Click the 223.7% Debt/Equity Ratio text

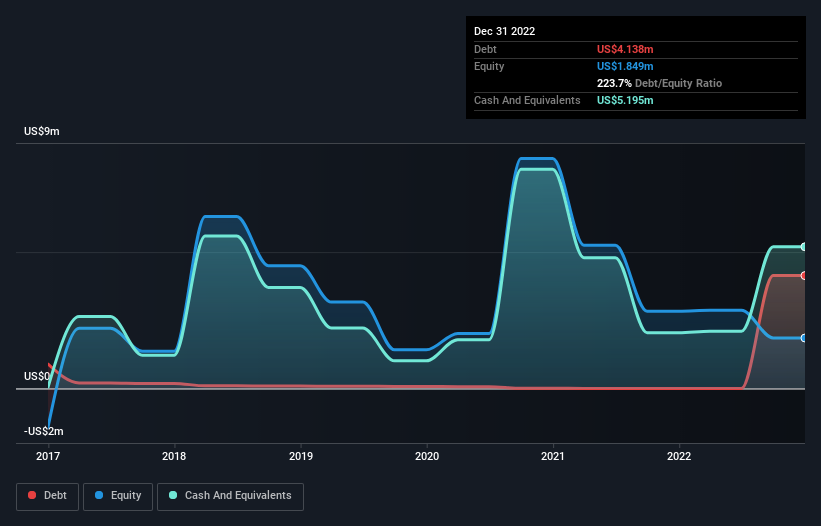coord(659,83)
